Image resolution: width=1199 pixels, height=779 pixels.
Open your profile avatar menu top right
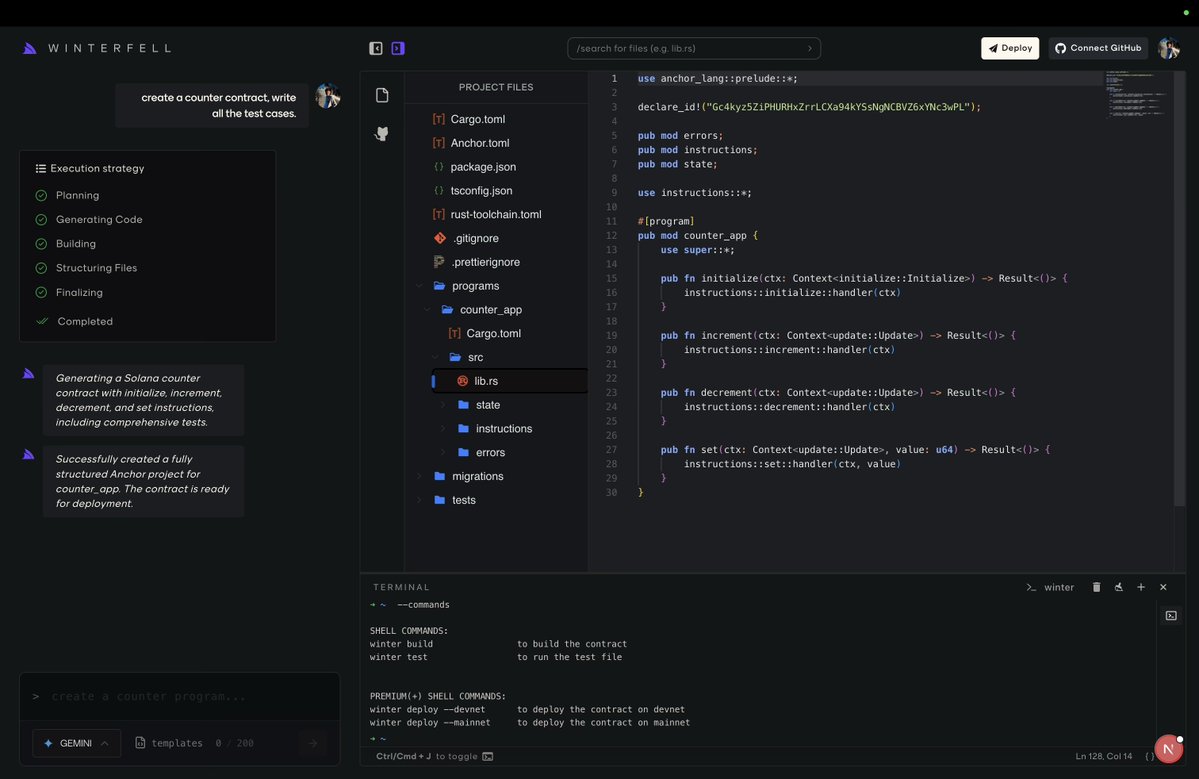pyautogui.click(x=1168, y=47)
